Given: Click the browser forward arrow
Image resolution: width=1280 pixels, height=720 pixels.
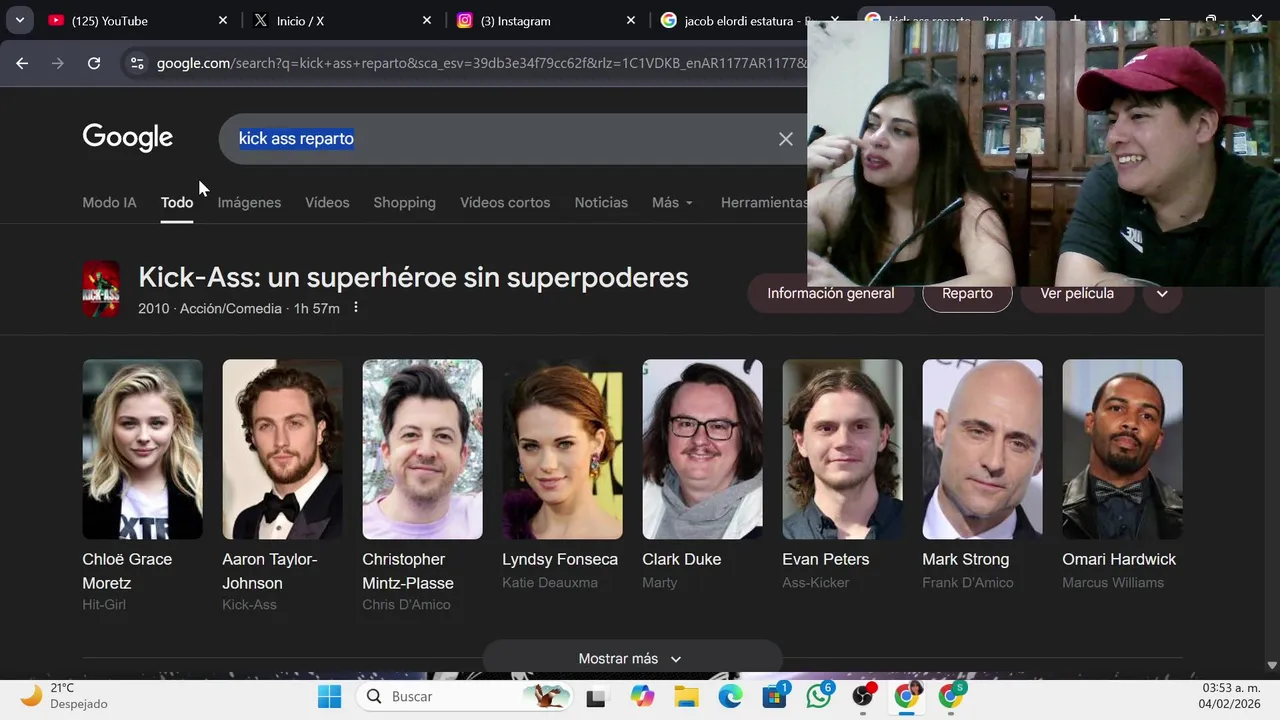Looking at the screenshot, I should (58, 63).
